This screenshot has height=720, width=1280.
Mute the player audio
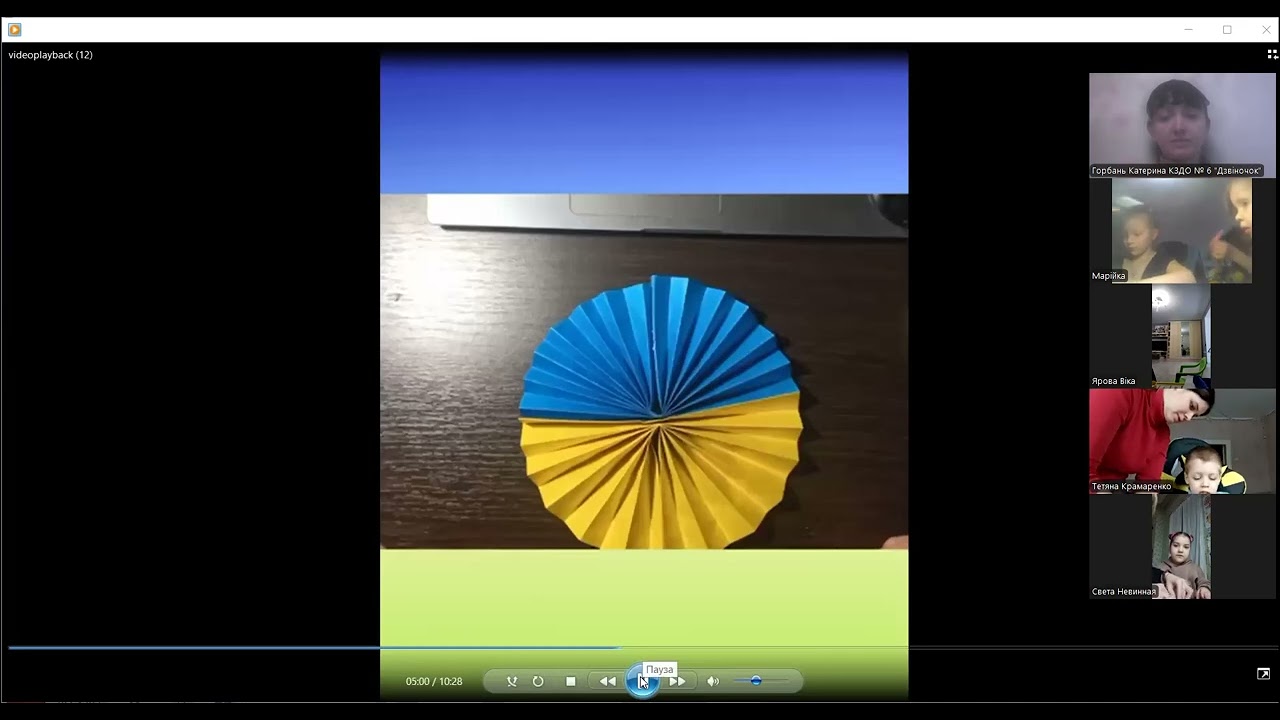click(713, 681)
